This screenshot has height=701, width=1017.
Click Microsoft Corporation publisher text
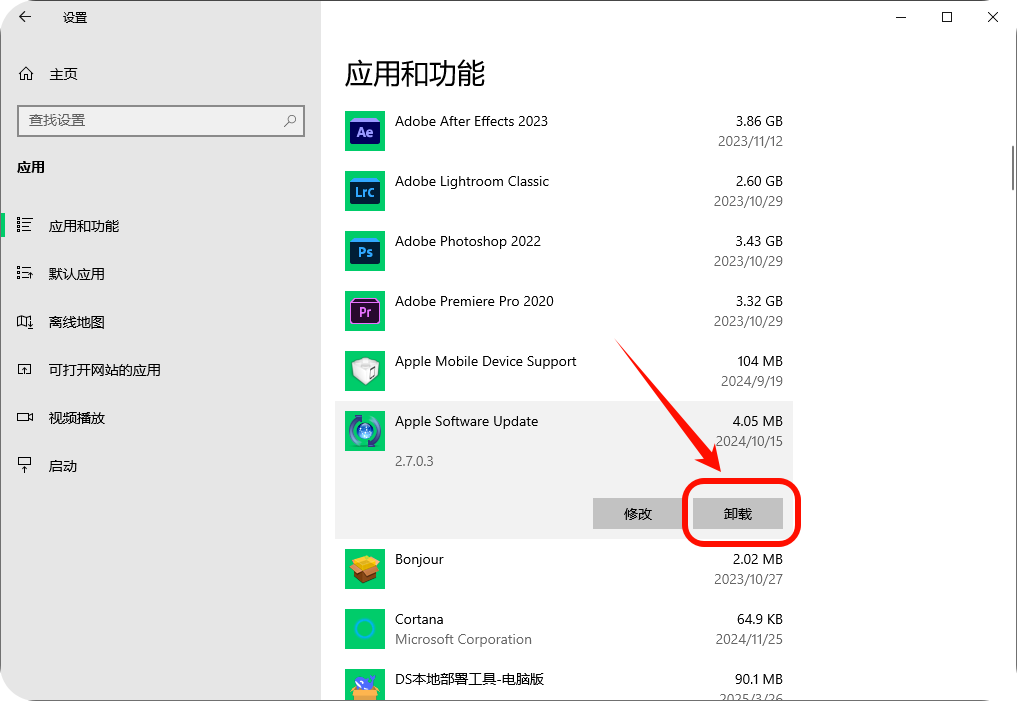click(463, 639)
